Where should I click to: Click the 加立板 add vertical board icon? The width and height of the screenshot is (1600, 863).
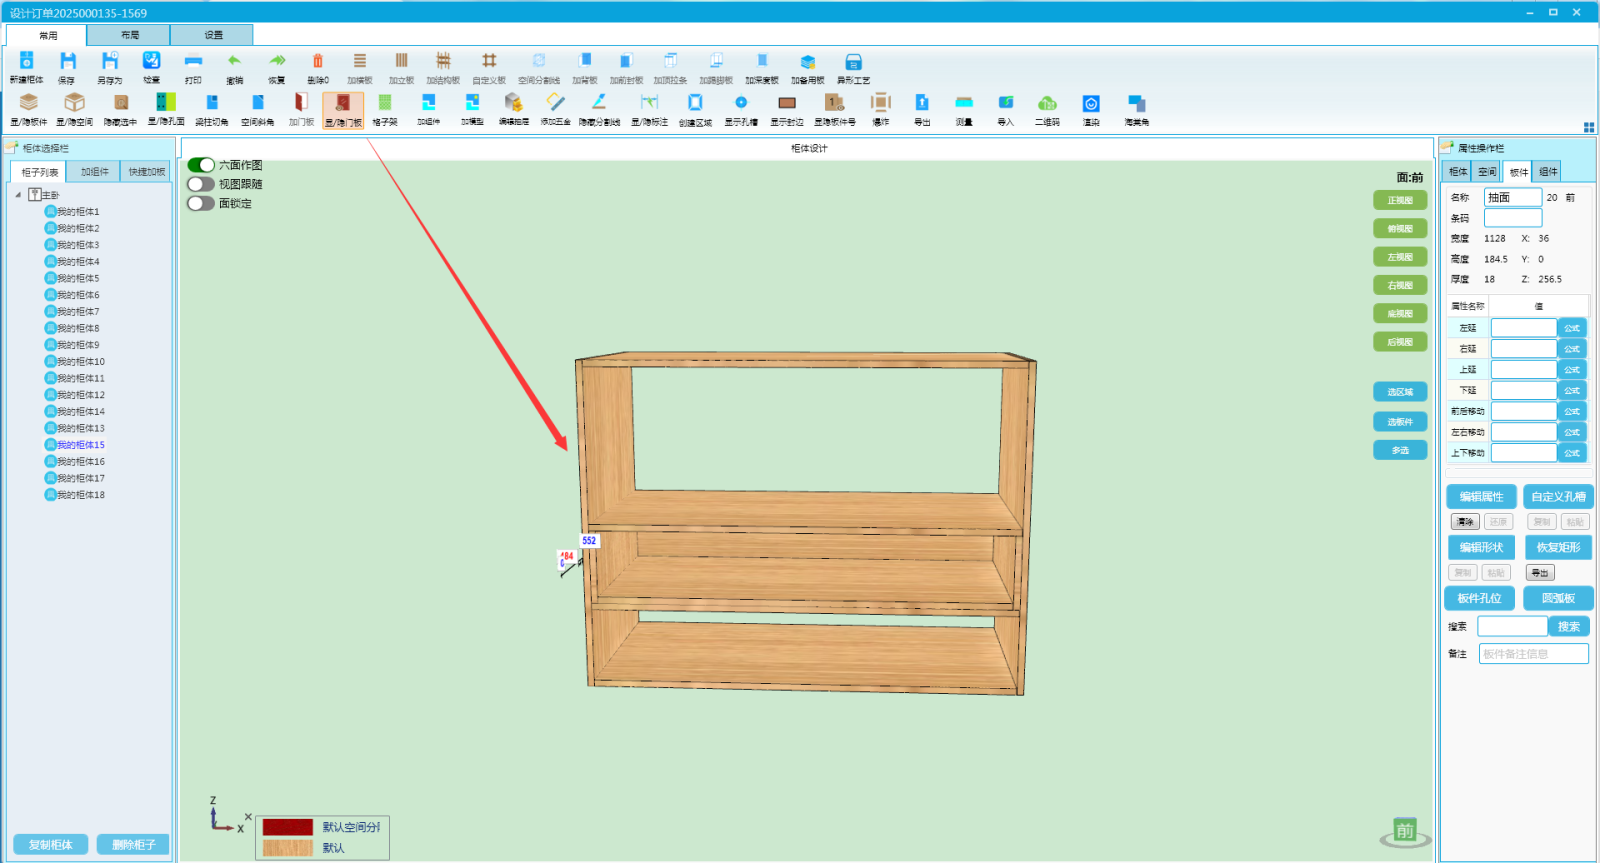click(401, 61)
